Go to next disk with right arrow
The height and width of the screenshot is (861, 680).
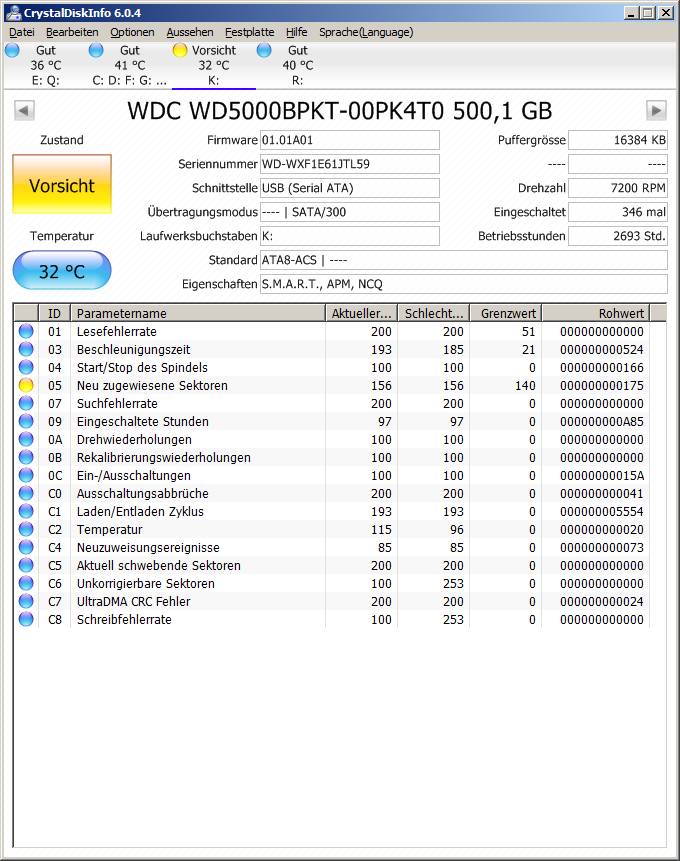(656, 110)
